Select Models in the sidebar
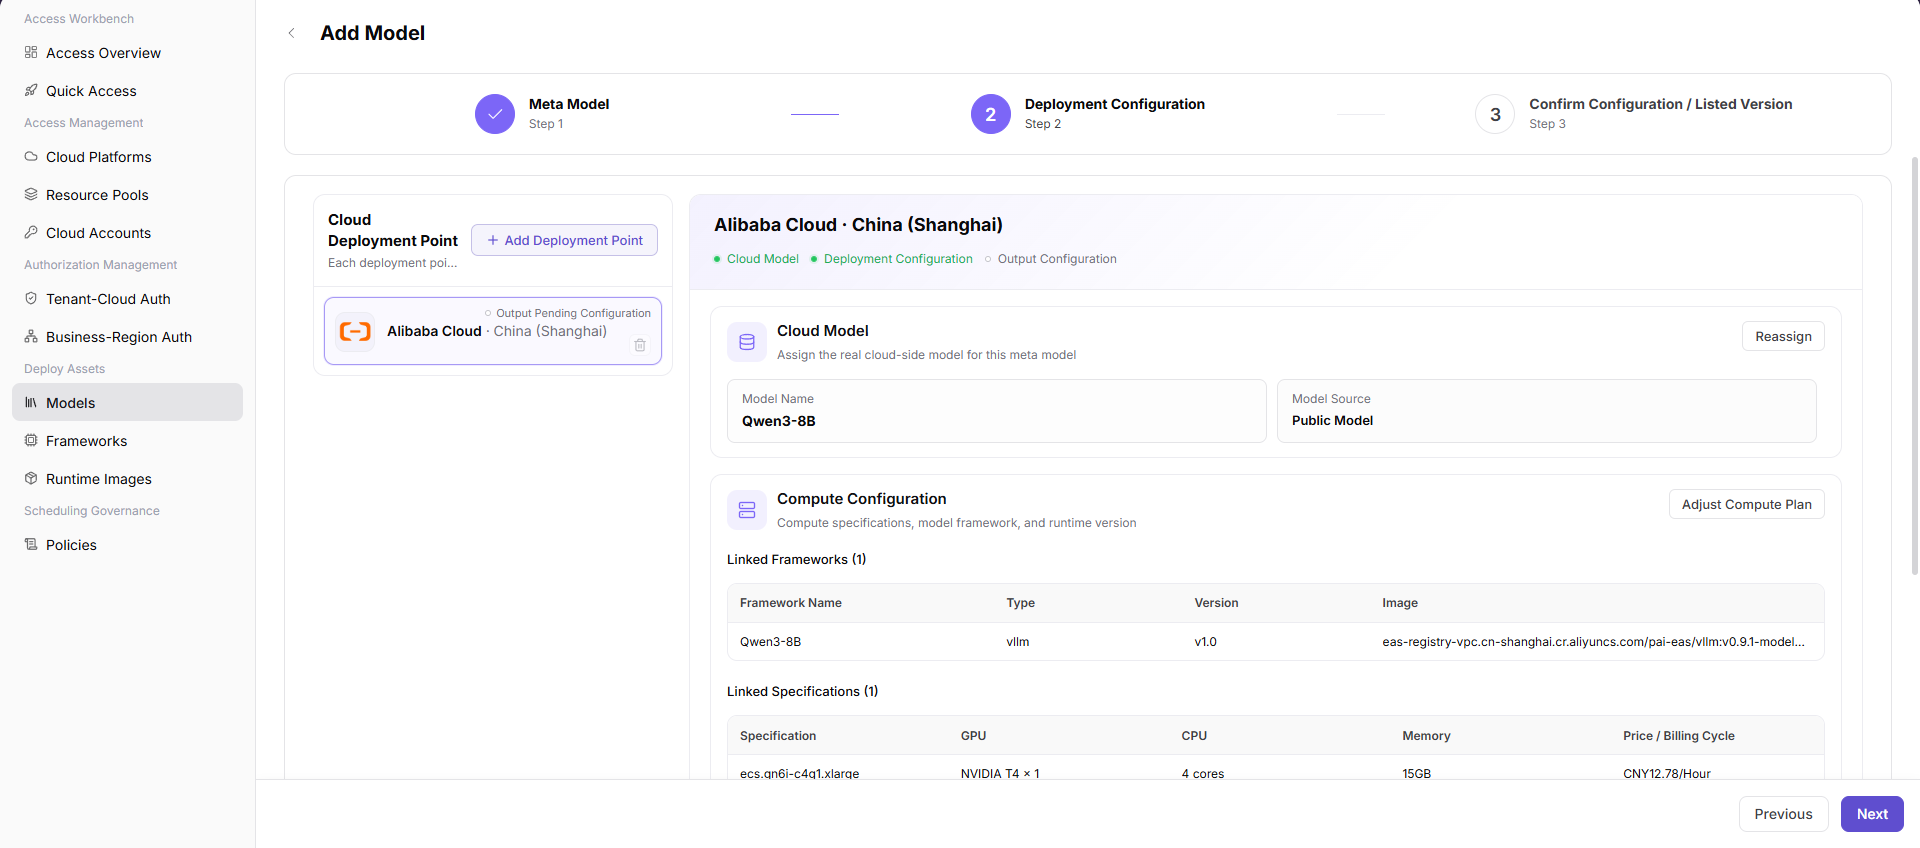The height and width of the screenshot is (848, 1920). pos(127,402)
